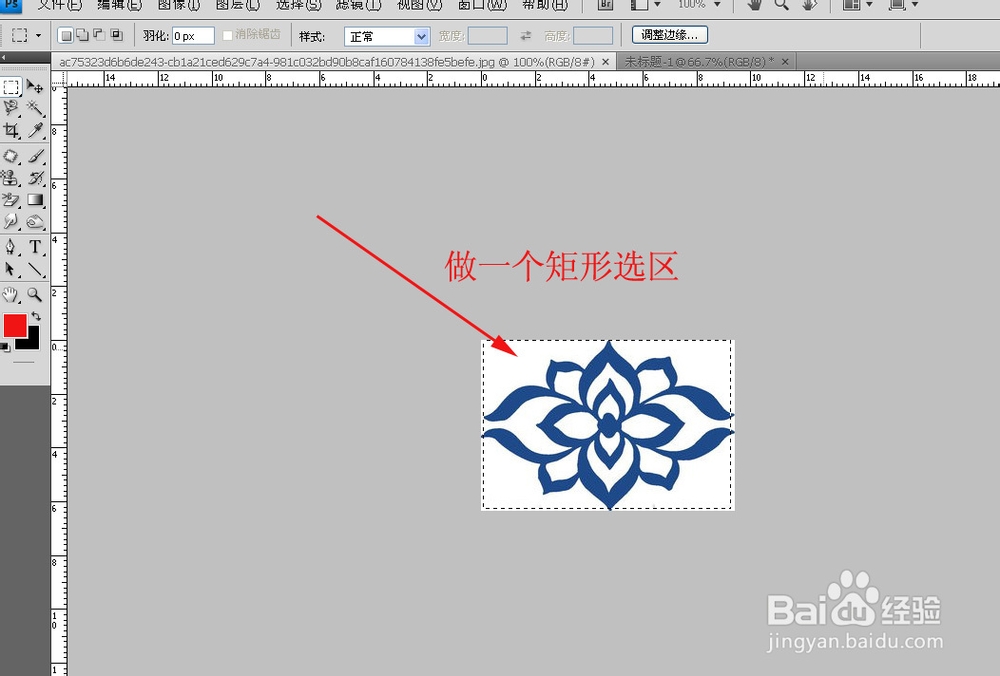Select the Clone Stamp tool
The width and height of the screenshot is (1000, 676).
coord(11,178)
